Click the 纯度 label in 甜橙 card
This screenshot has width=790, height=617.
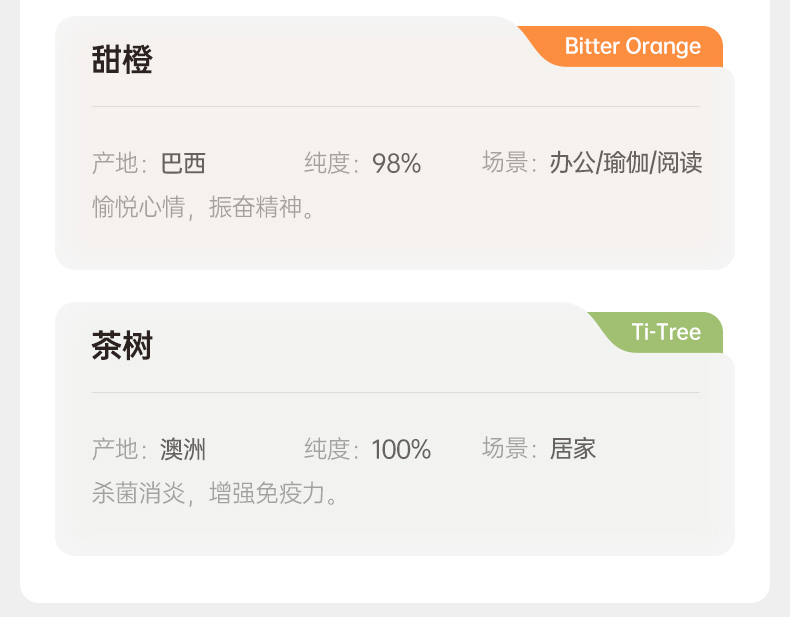[329, 164]
